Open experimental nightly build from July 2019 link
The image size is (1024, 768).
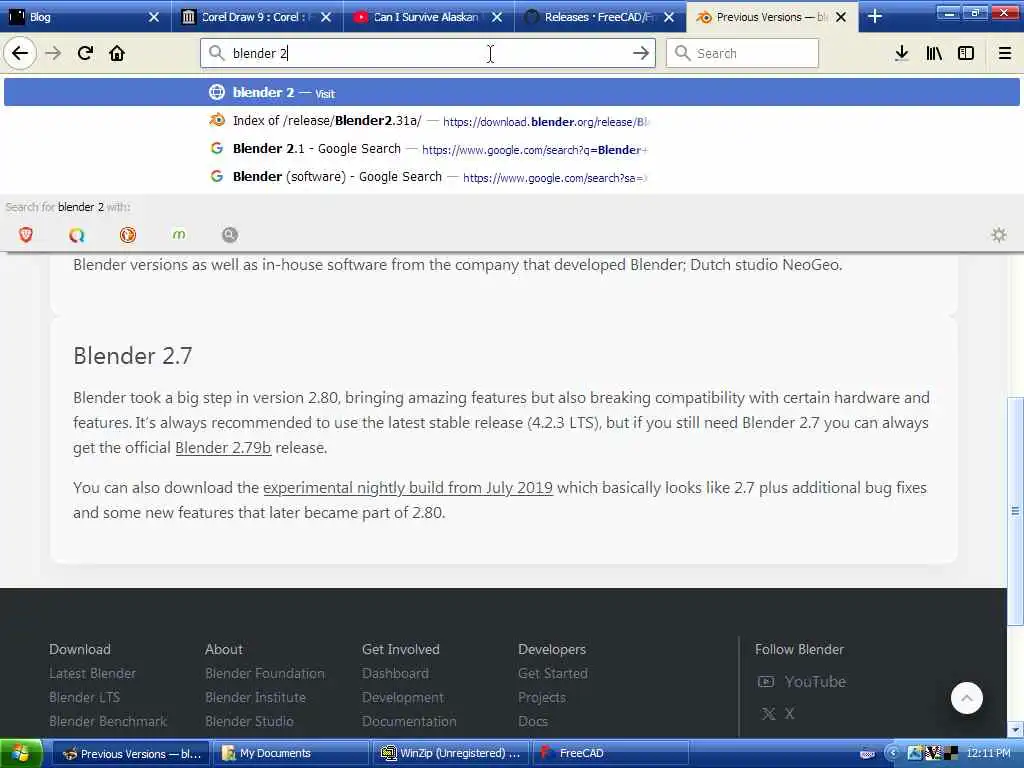(408, 488)
